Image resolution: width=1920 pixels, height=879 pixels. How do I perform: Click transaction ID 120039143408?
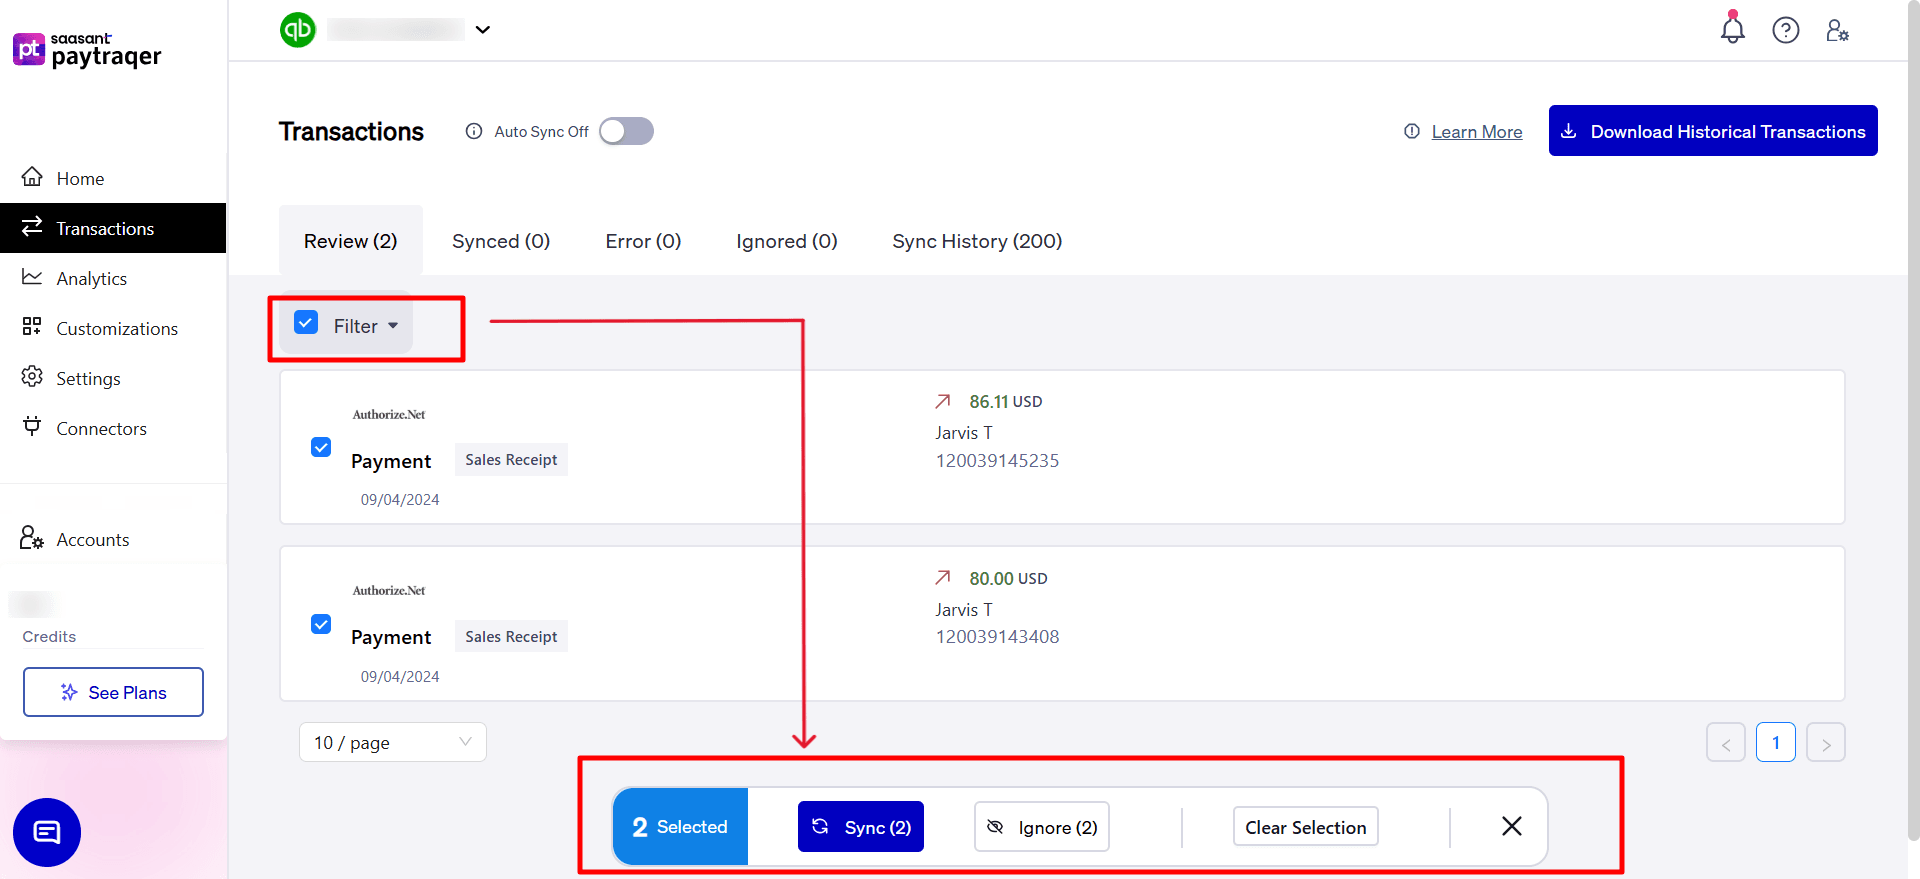(x=997, y=636)
